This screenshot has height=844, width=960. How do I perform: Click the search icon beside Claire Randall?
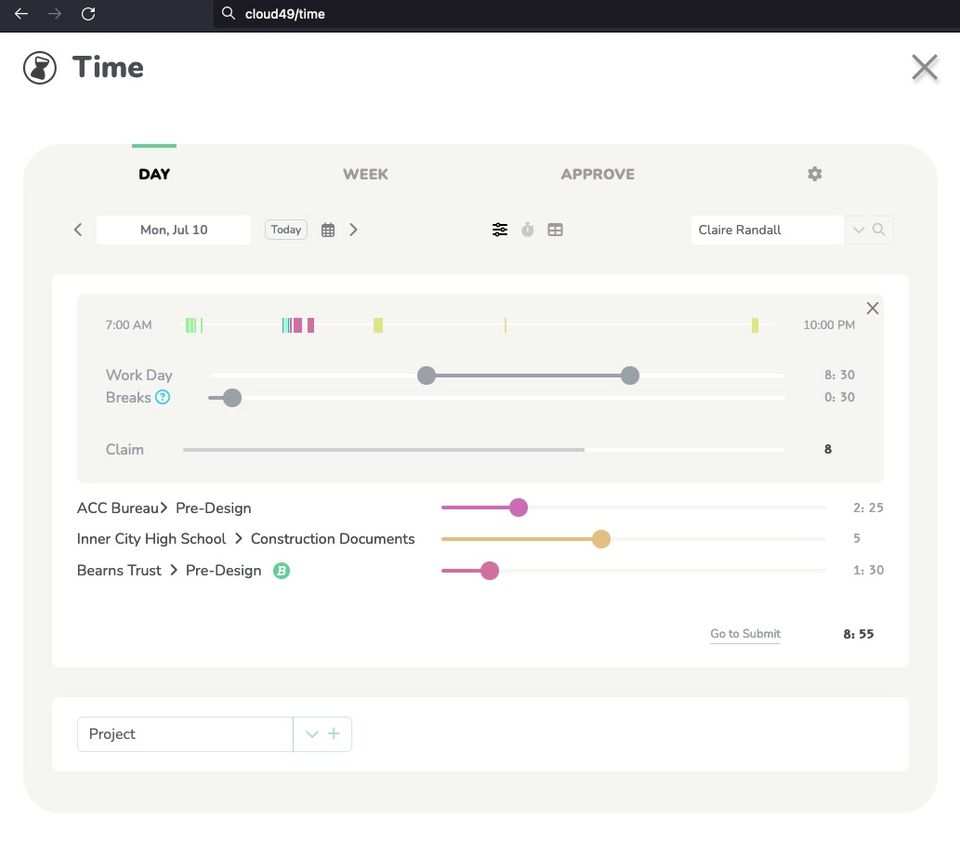[879, 230]
